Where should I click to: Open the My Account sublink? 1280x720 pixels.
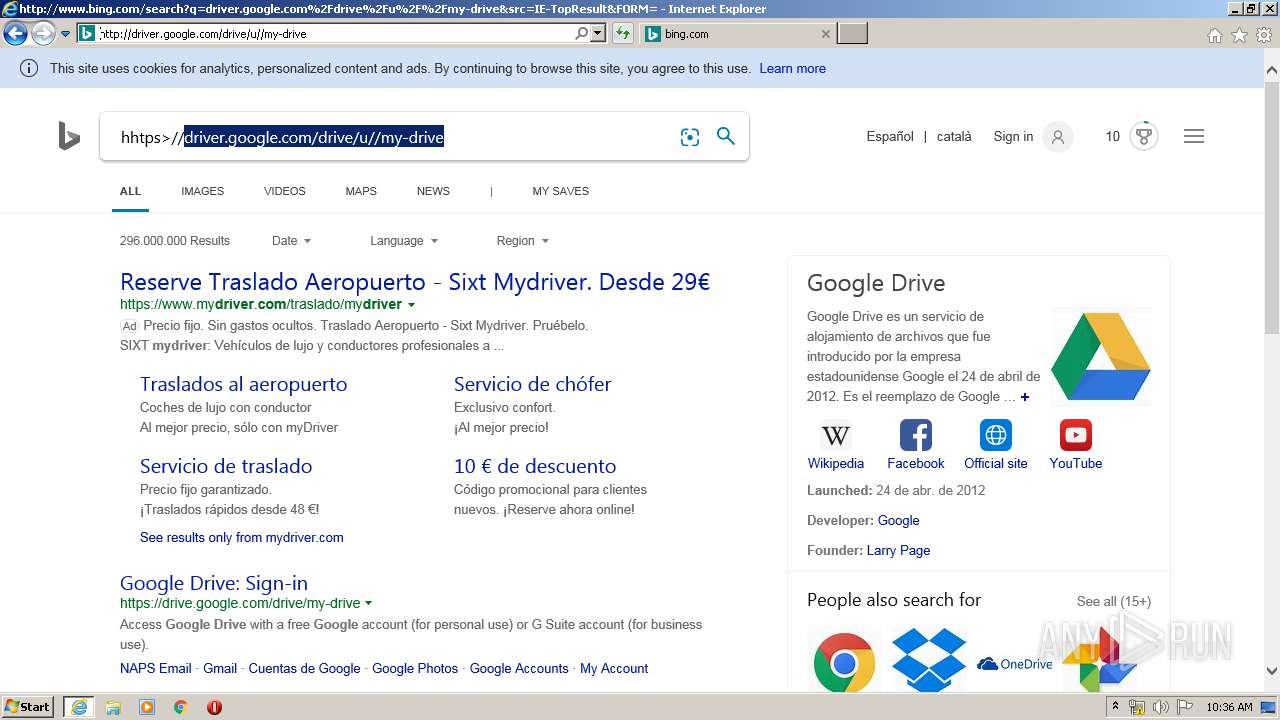point(614,668)
